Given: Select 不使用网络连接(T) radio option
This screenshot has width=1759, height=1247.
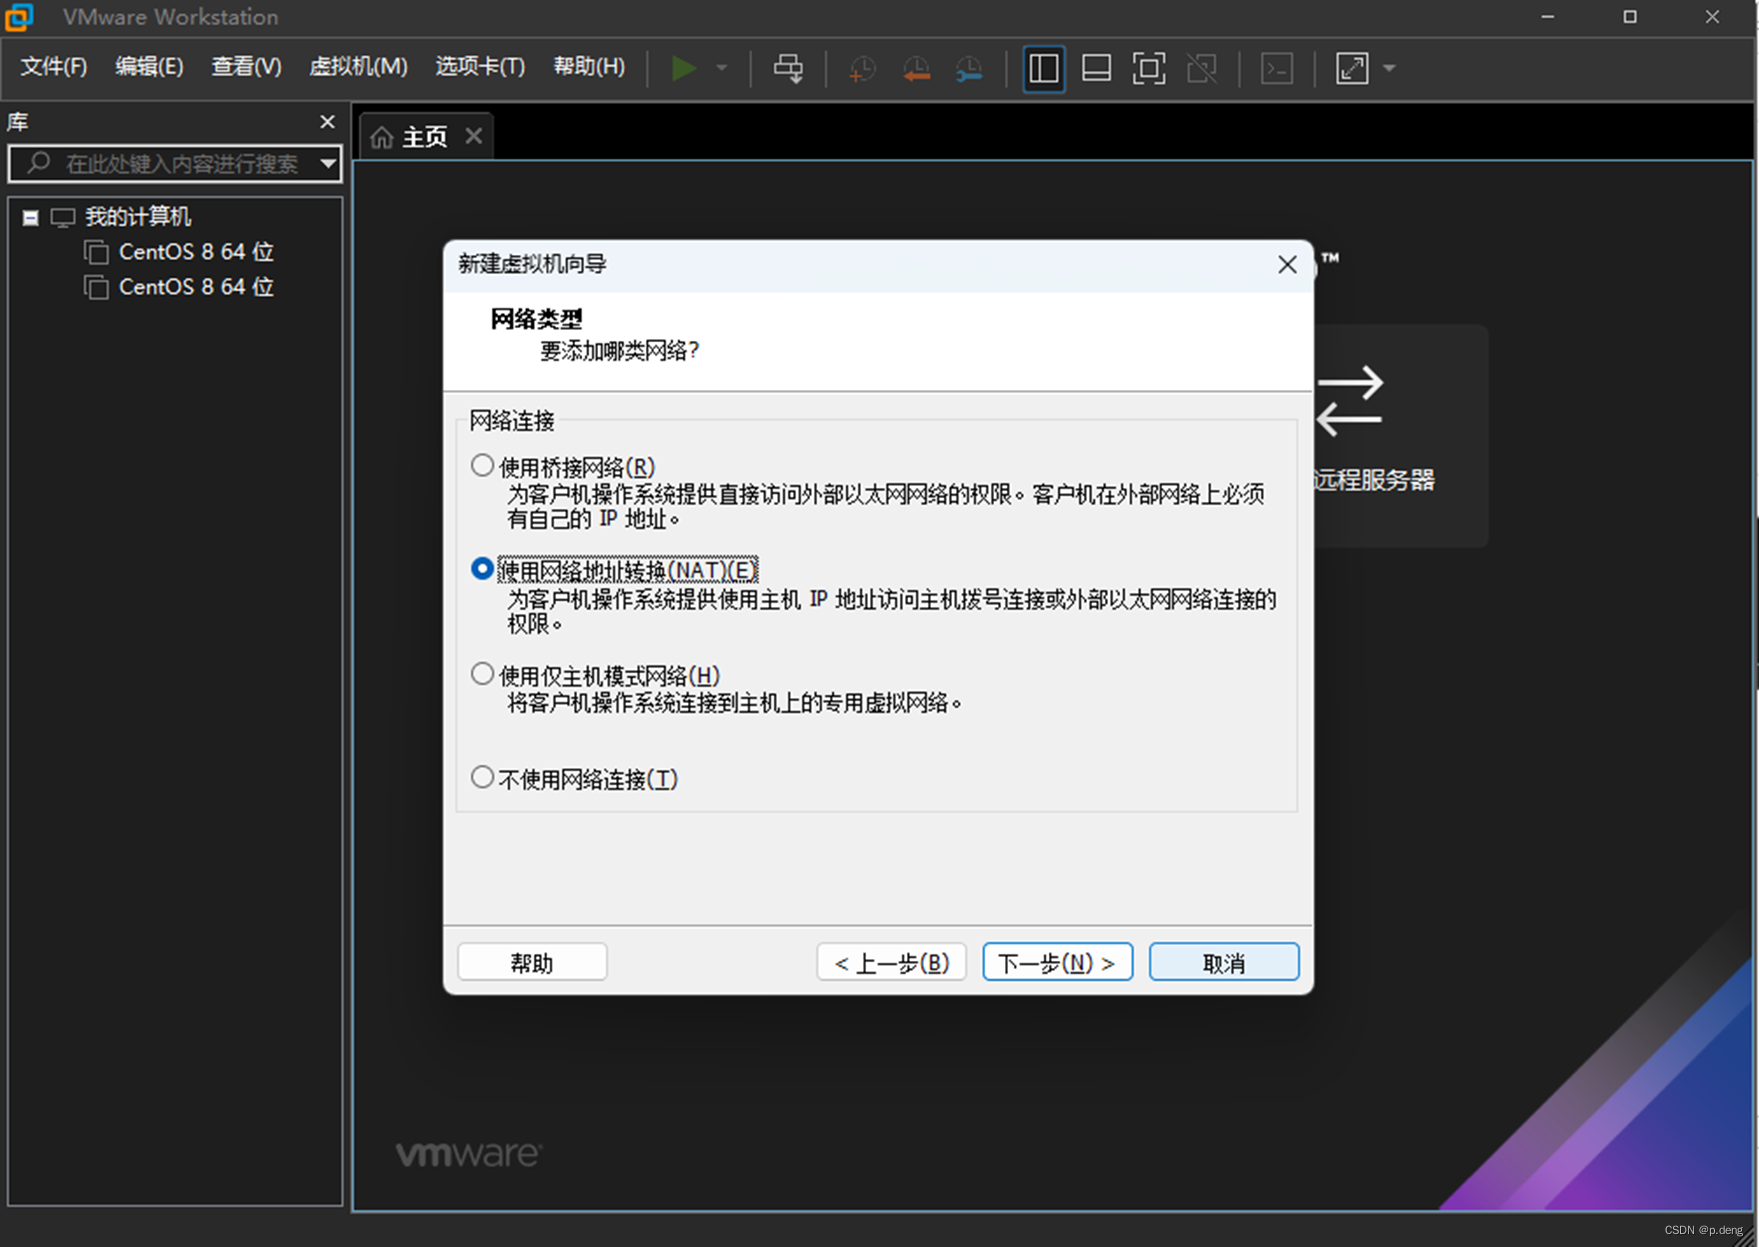Looking at the screenshot, I should (482, 777).
